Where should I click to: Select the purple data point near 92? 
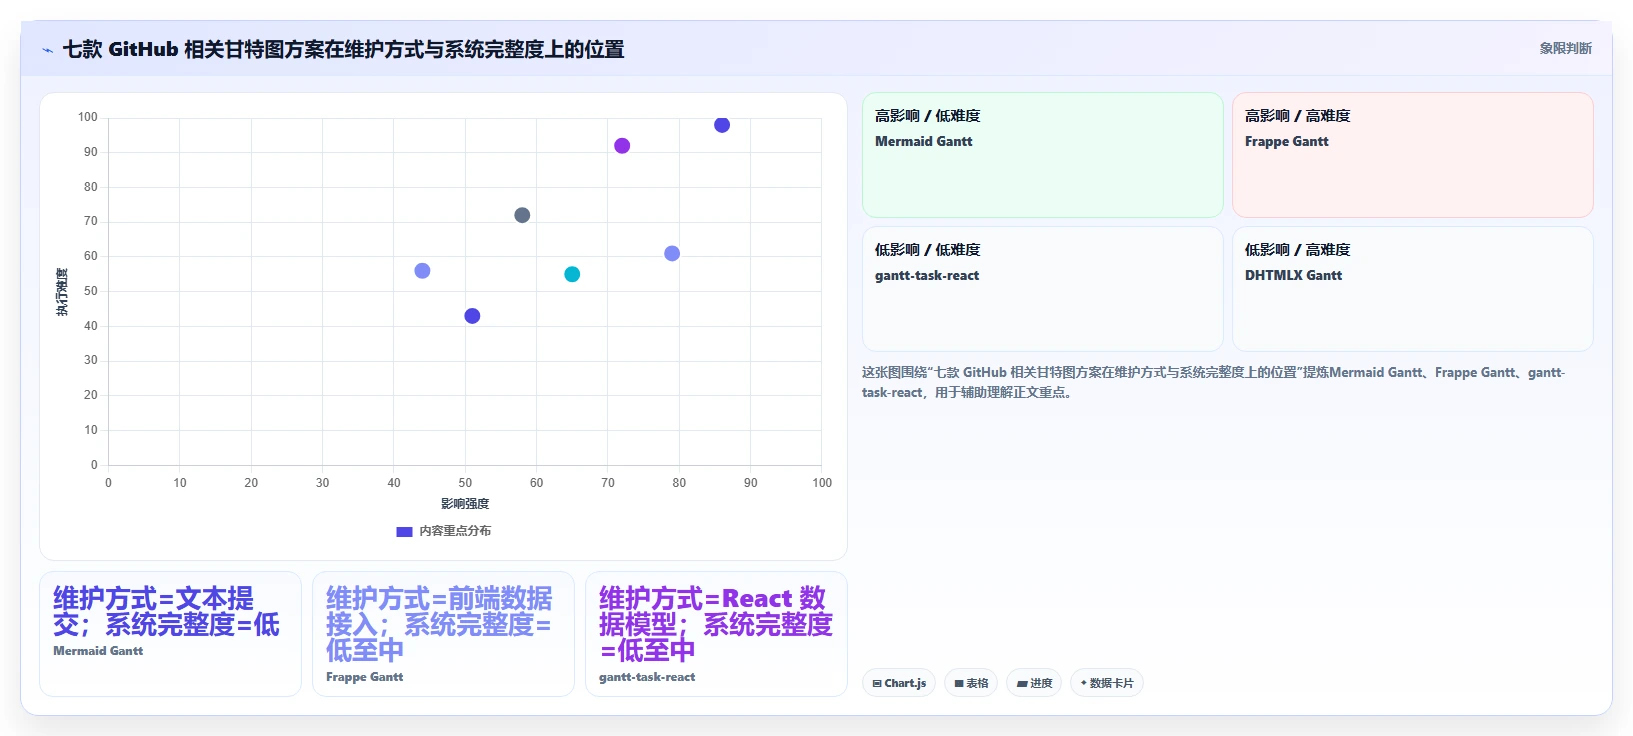(x=622, y=146)
